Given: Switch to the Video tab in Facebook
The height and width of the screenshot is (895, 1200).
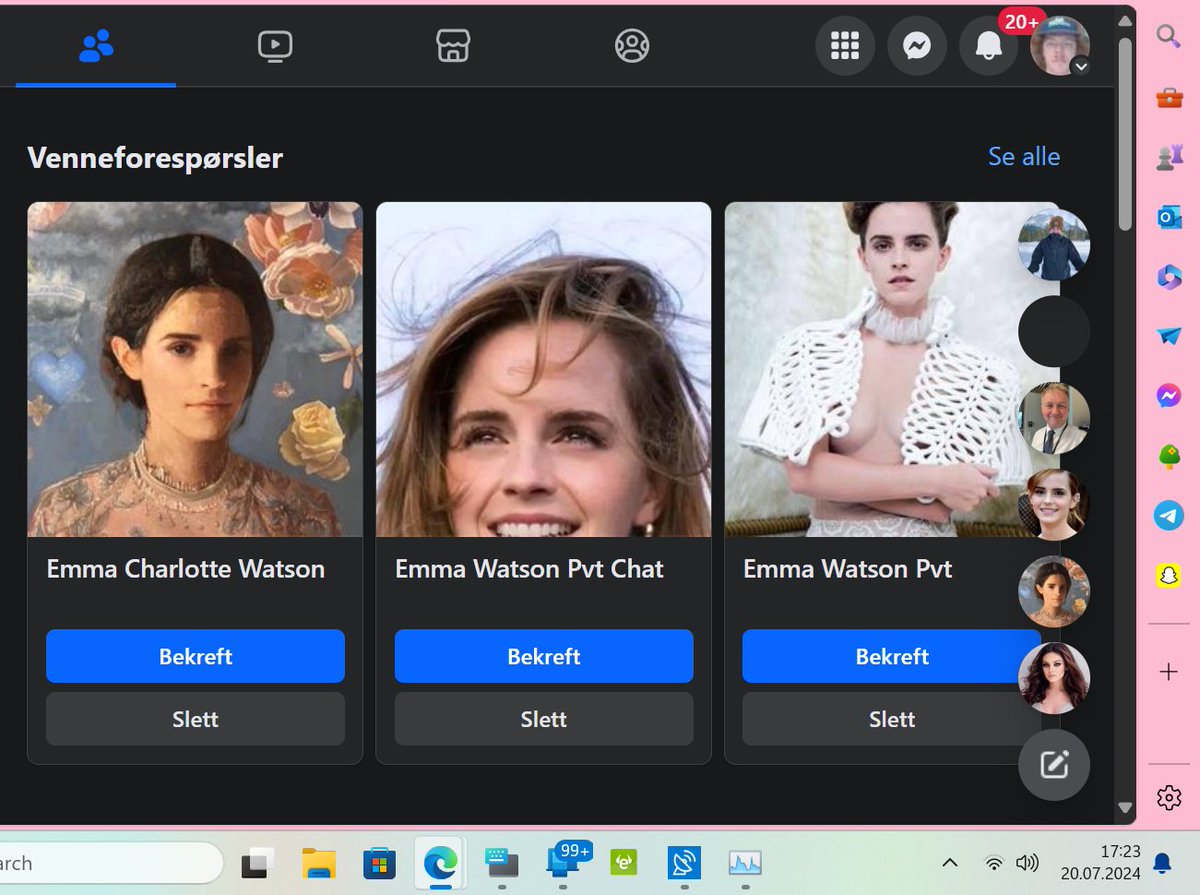Looking at the screenshot, I should tap(274, 46).
